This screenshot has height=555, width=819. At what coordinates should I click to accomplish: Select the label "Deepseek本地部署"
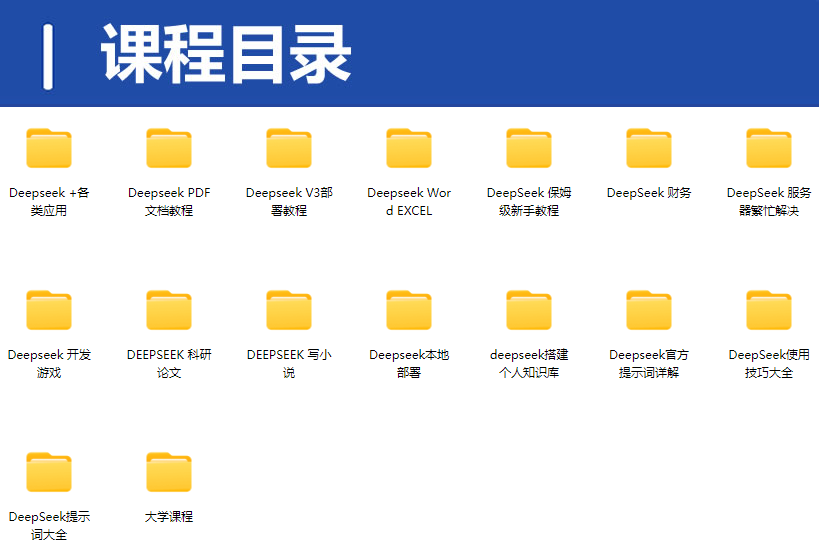pos(409,363)
